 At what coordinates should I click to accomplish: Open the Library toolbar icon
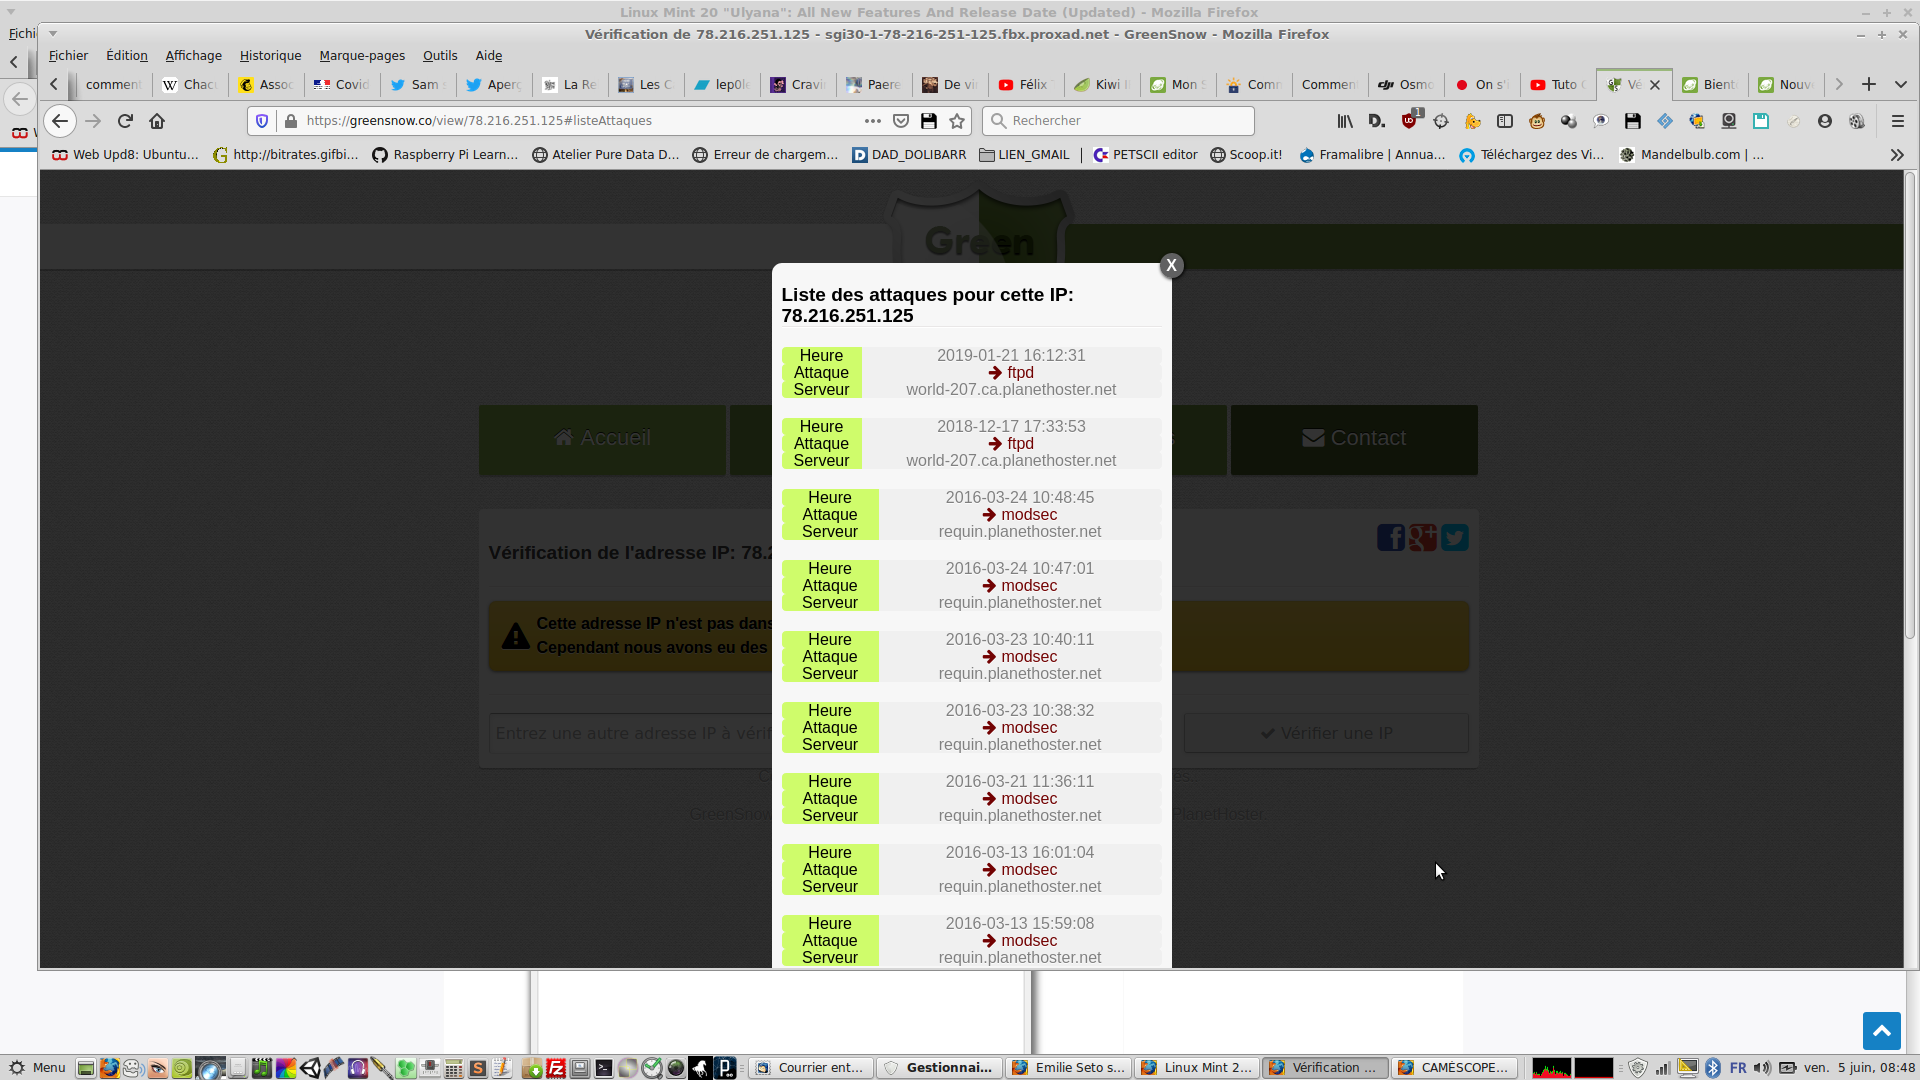1345,121
